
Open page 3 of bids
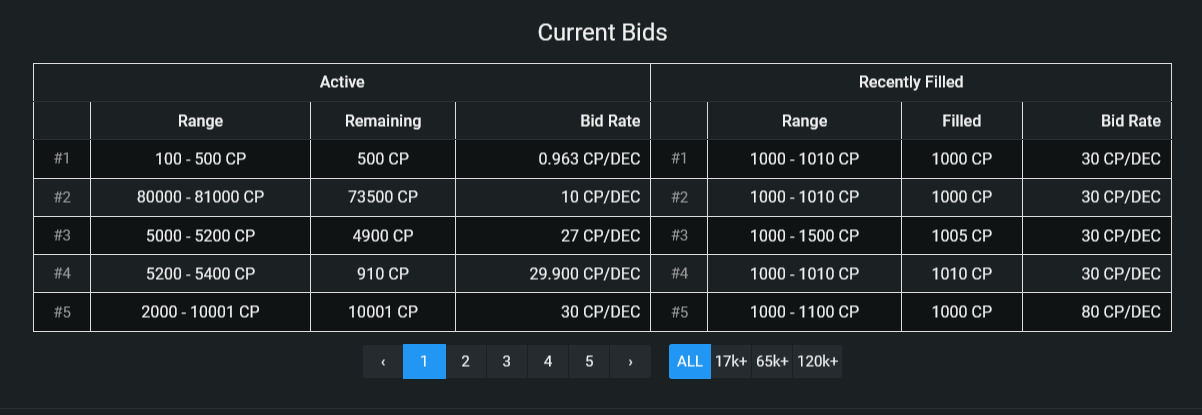tap(507, 362)
